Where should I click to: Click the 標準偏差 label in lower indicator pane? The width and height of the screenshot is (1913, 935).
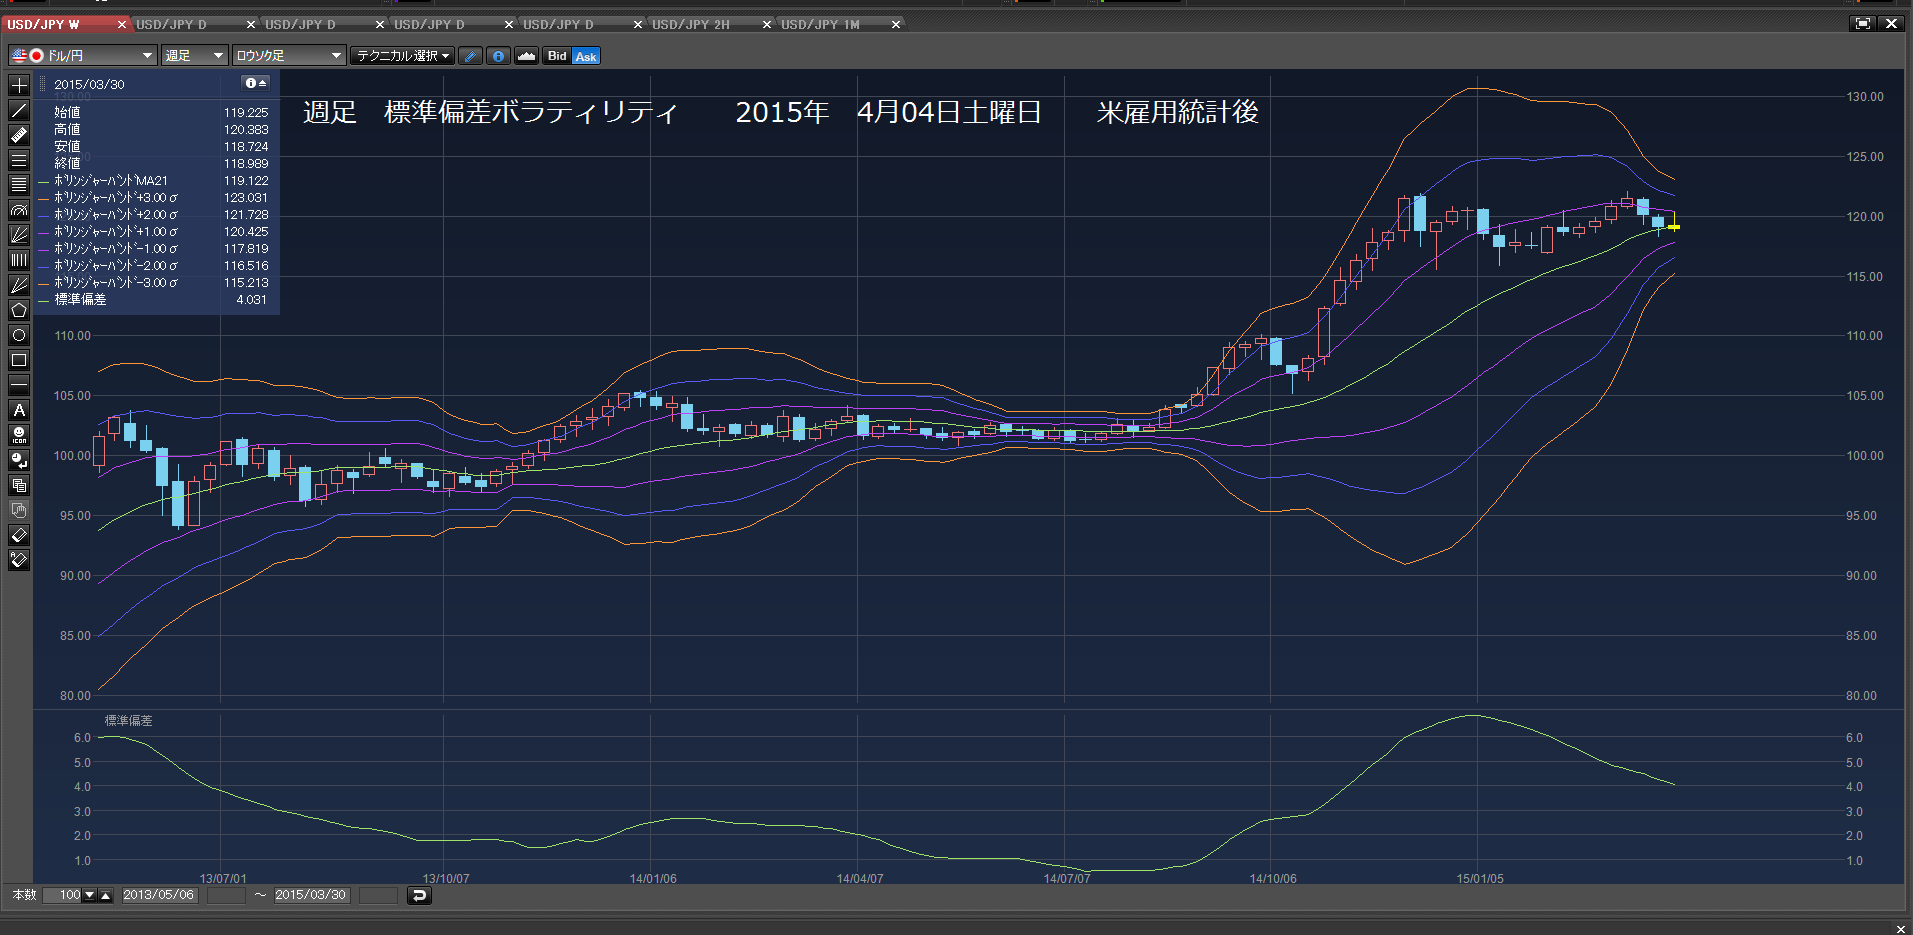[129, 720]
